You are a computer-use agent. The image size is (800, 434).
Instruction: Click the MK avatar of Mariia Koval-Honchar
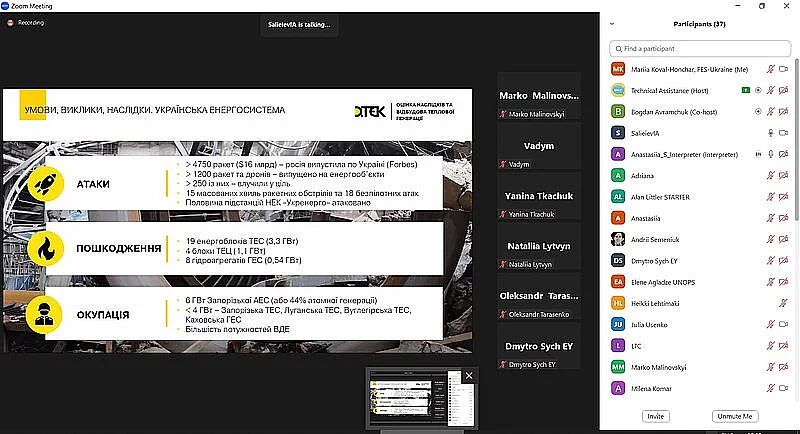click(618, 69)
